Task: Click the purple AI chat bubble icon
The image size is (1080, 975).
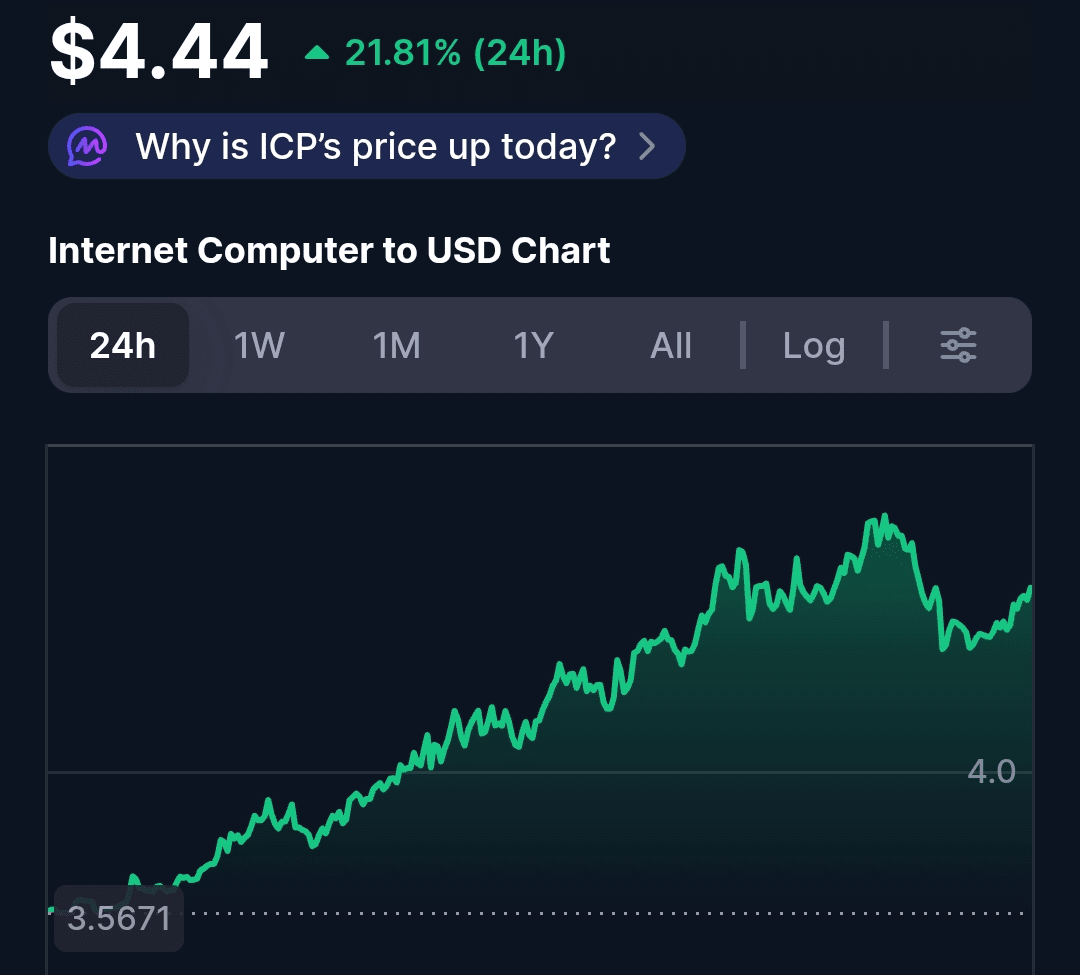Action: coord(88,147)
